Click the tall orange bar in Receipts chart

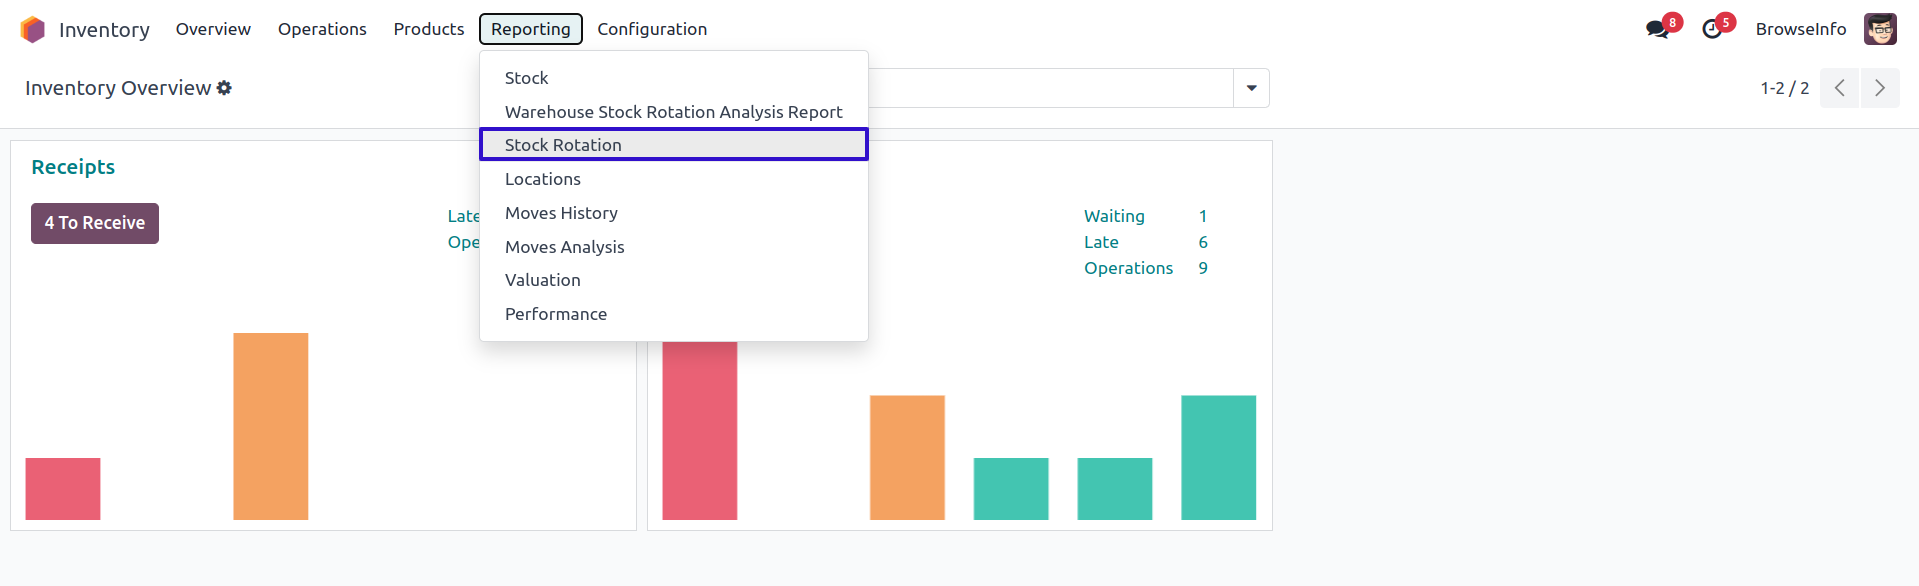click(271, 426)
